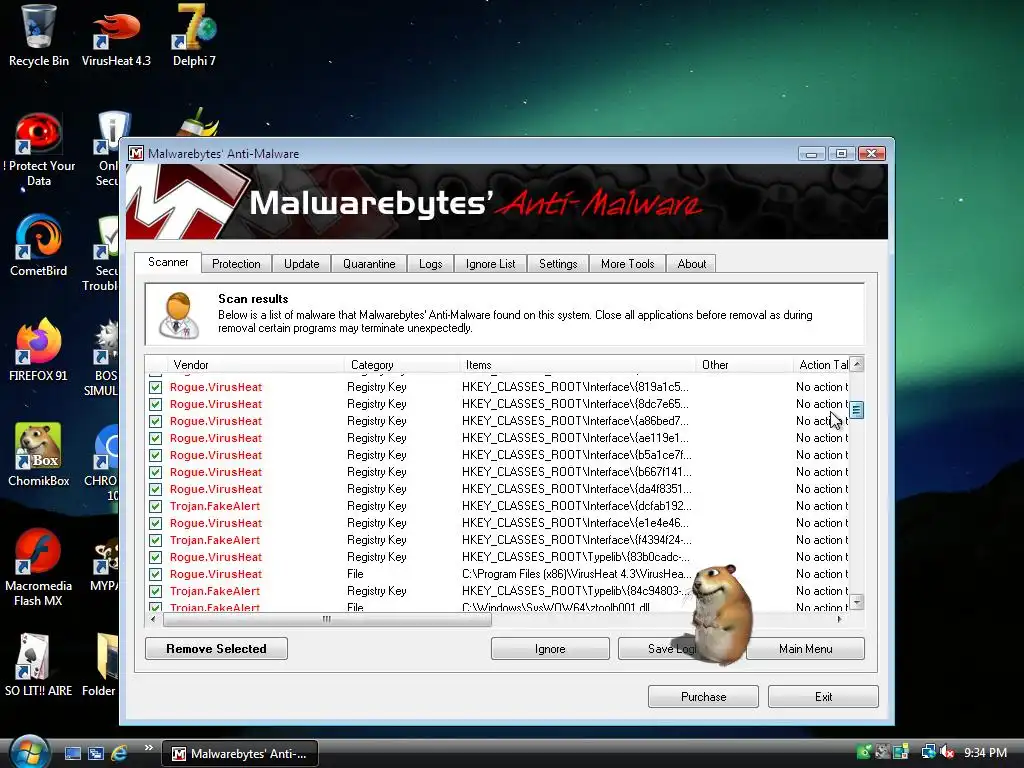Click the green tray icon left of the others
Image resolution: width=1024 pixels, height=768 pixels.
863,753
